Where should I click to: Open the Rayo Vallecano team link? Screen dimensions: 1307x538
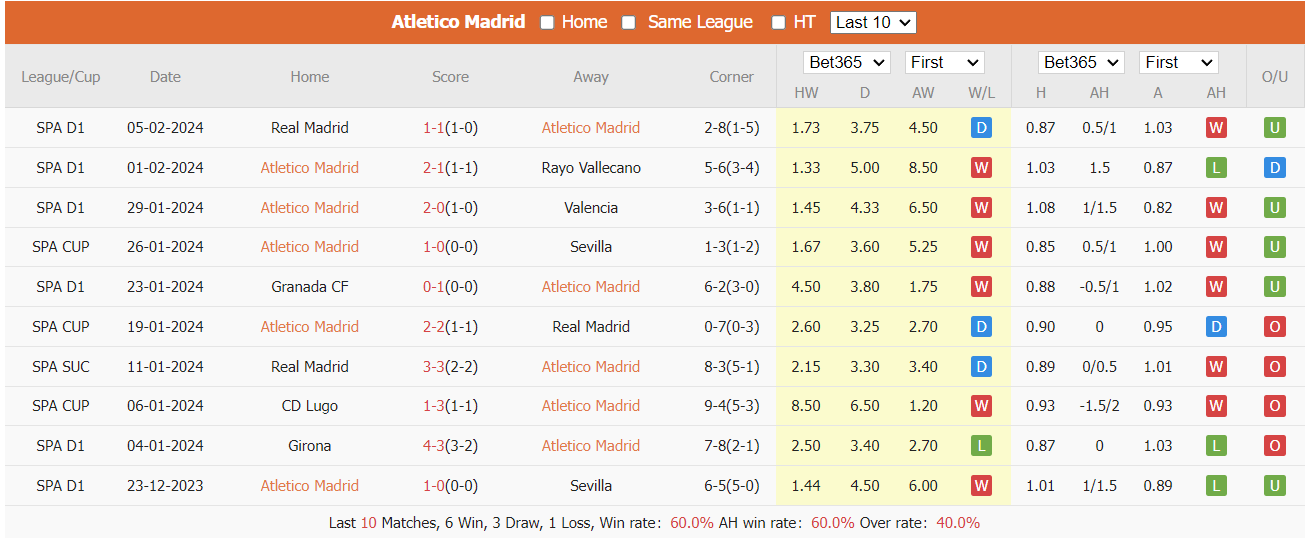pos(591,168)
